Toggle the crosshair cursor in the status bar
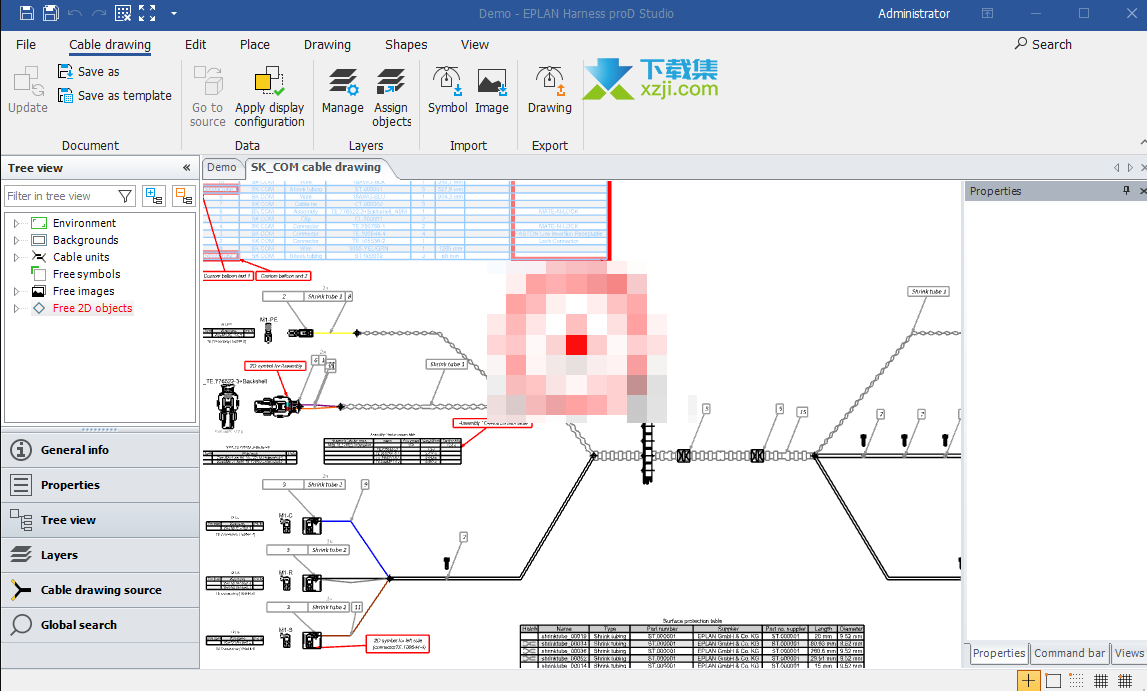The height and width of the screenshot is (691, 1147). click(1028, 681)
